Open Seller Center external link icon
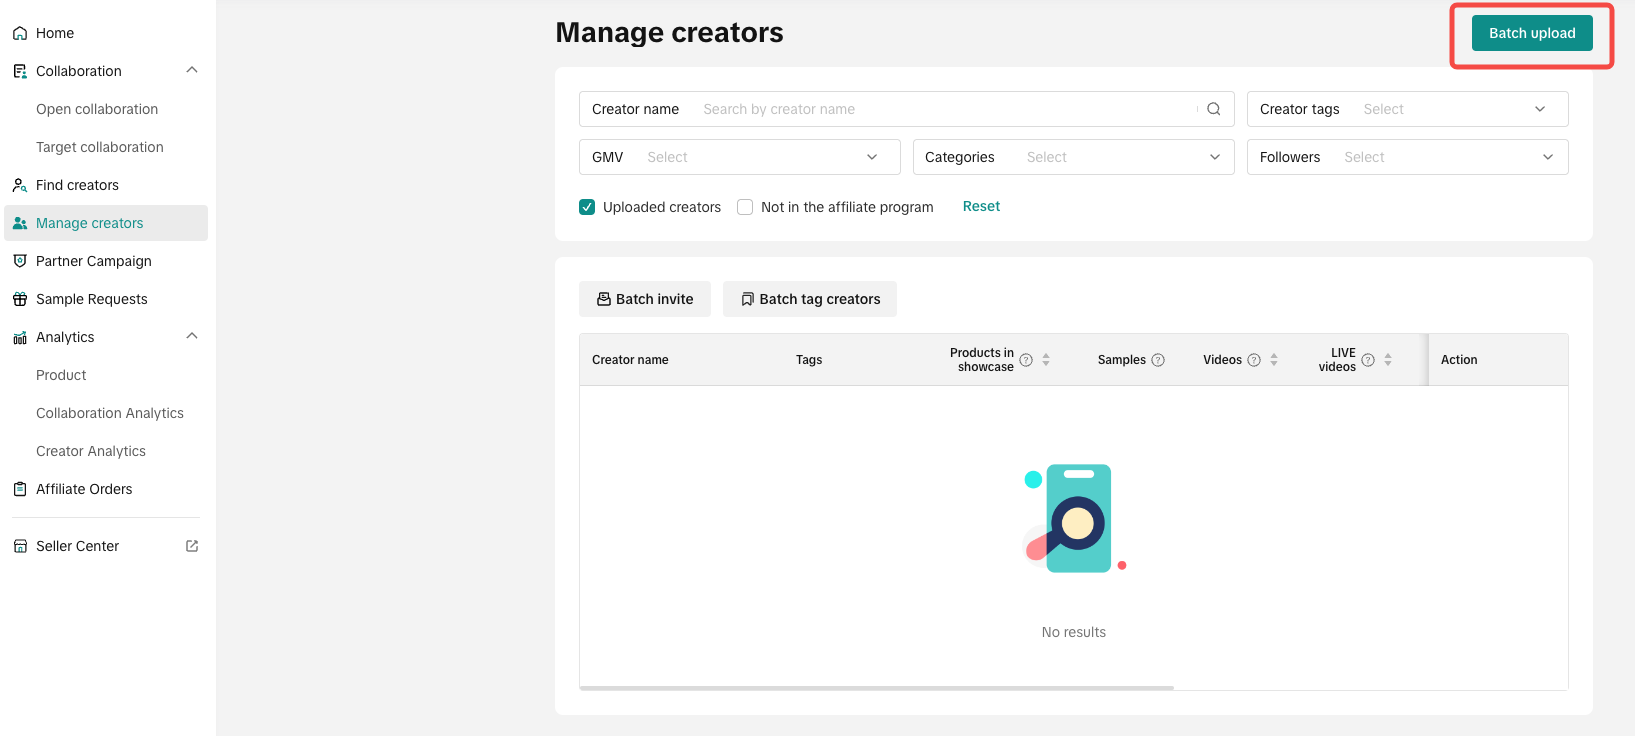Screen dimensions: 1635x736 coord(192,546)
